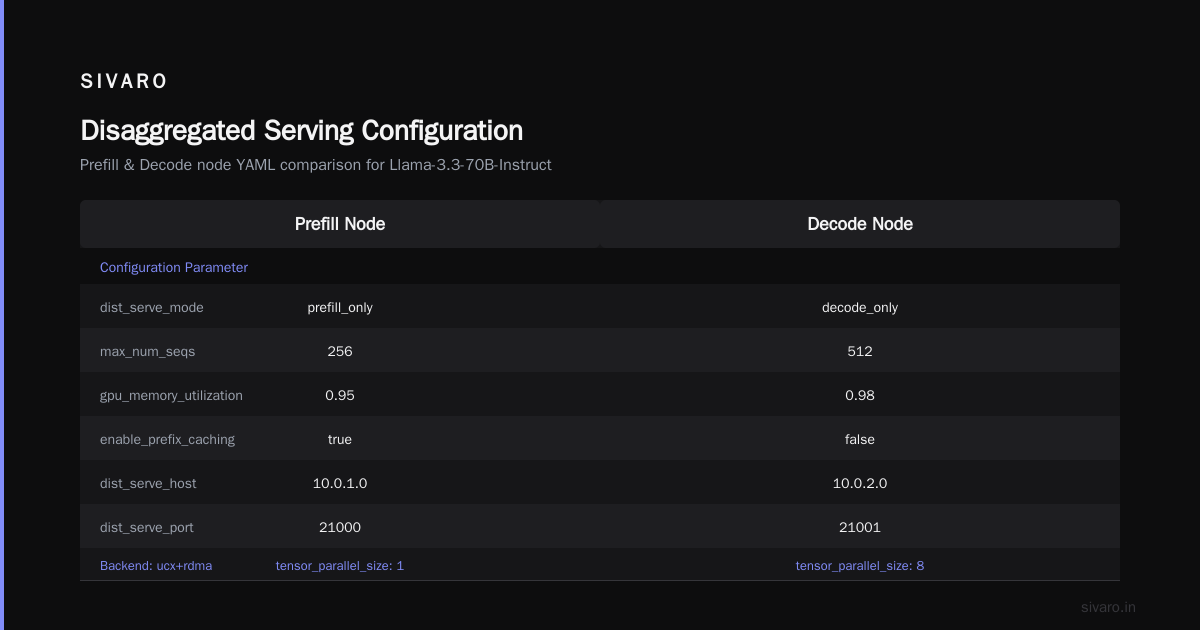Select the 21001 port value

click(x=860, y=528)
